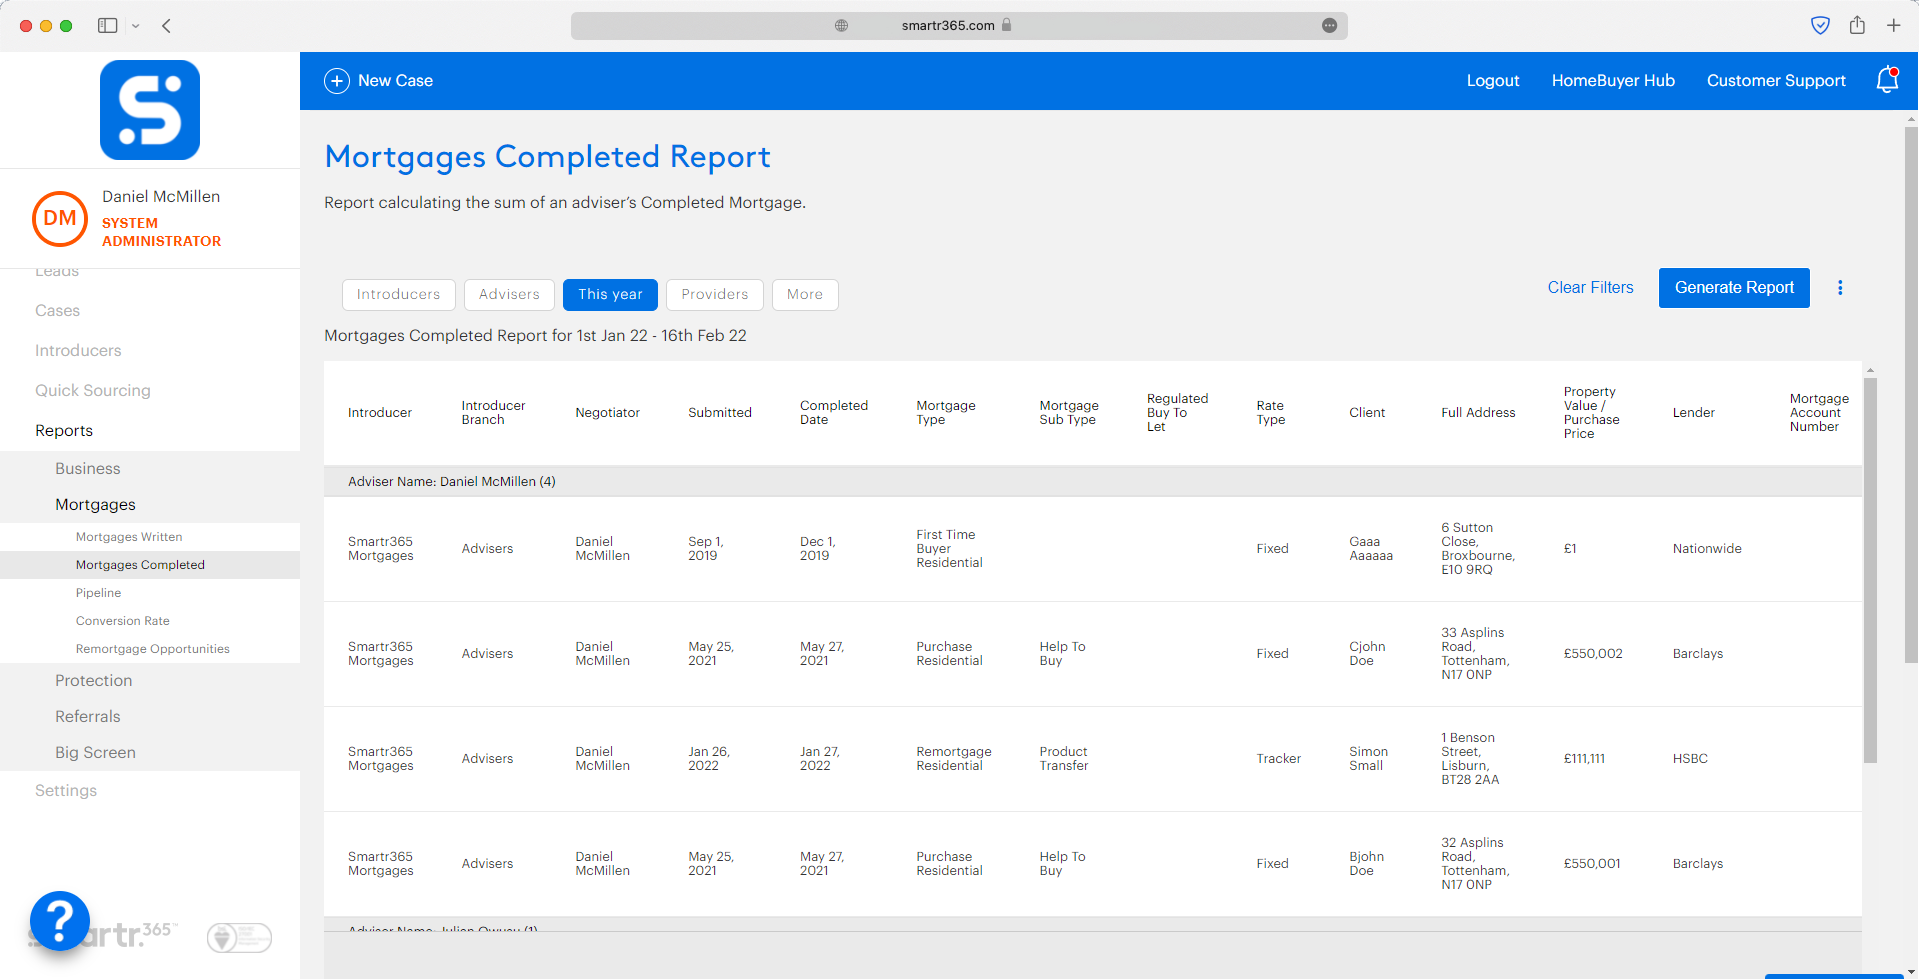Screen dimensions: 1919x979
Task: Expand the Business reports submenu
Action: tap(88, 469)
